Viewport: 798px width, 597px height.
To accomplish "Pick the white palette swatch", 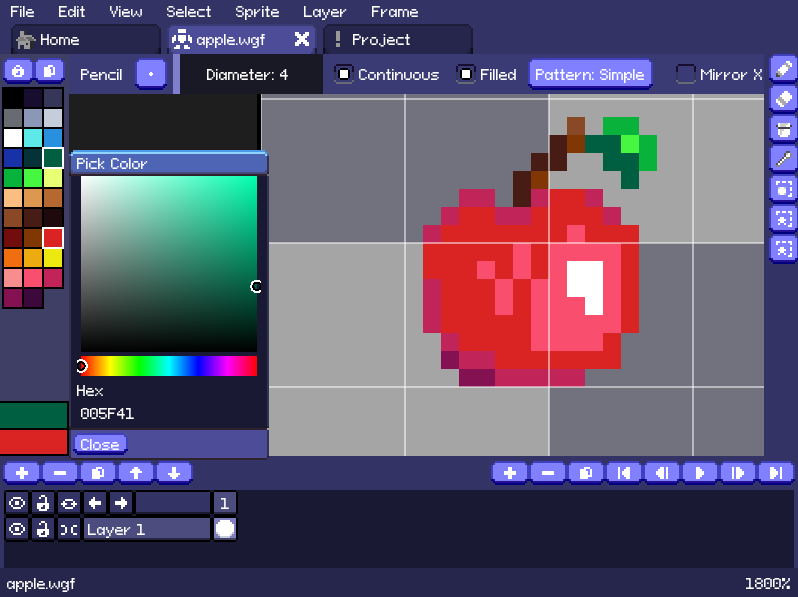I will point(13,138).
